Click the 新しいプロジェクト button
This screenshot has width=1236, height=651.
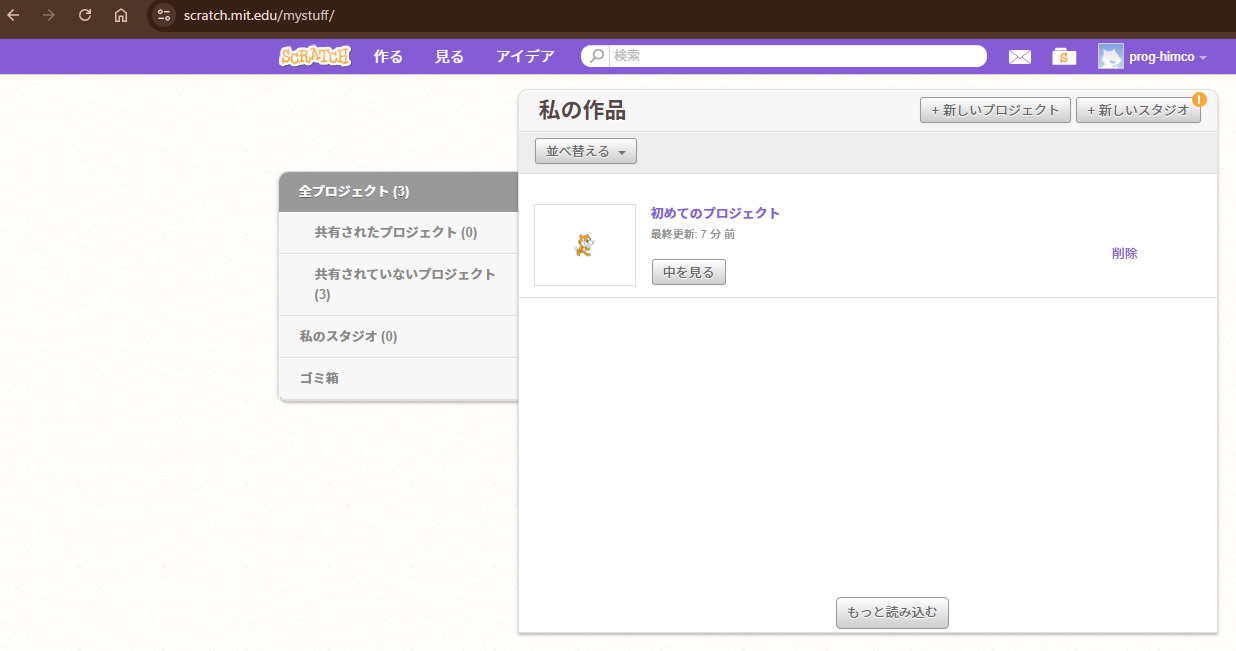994,110
